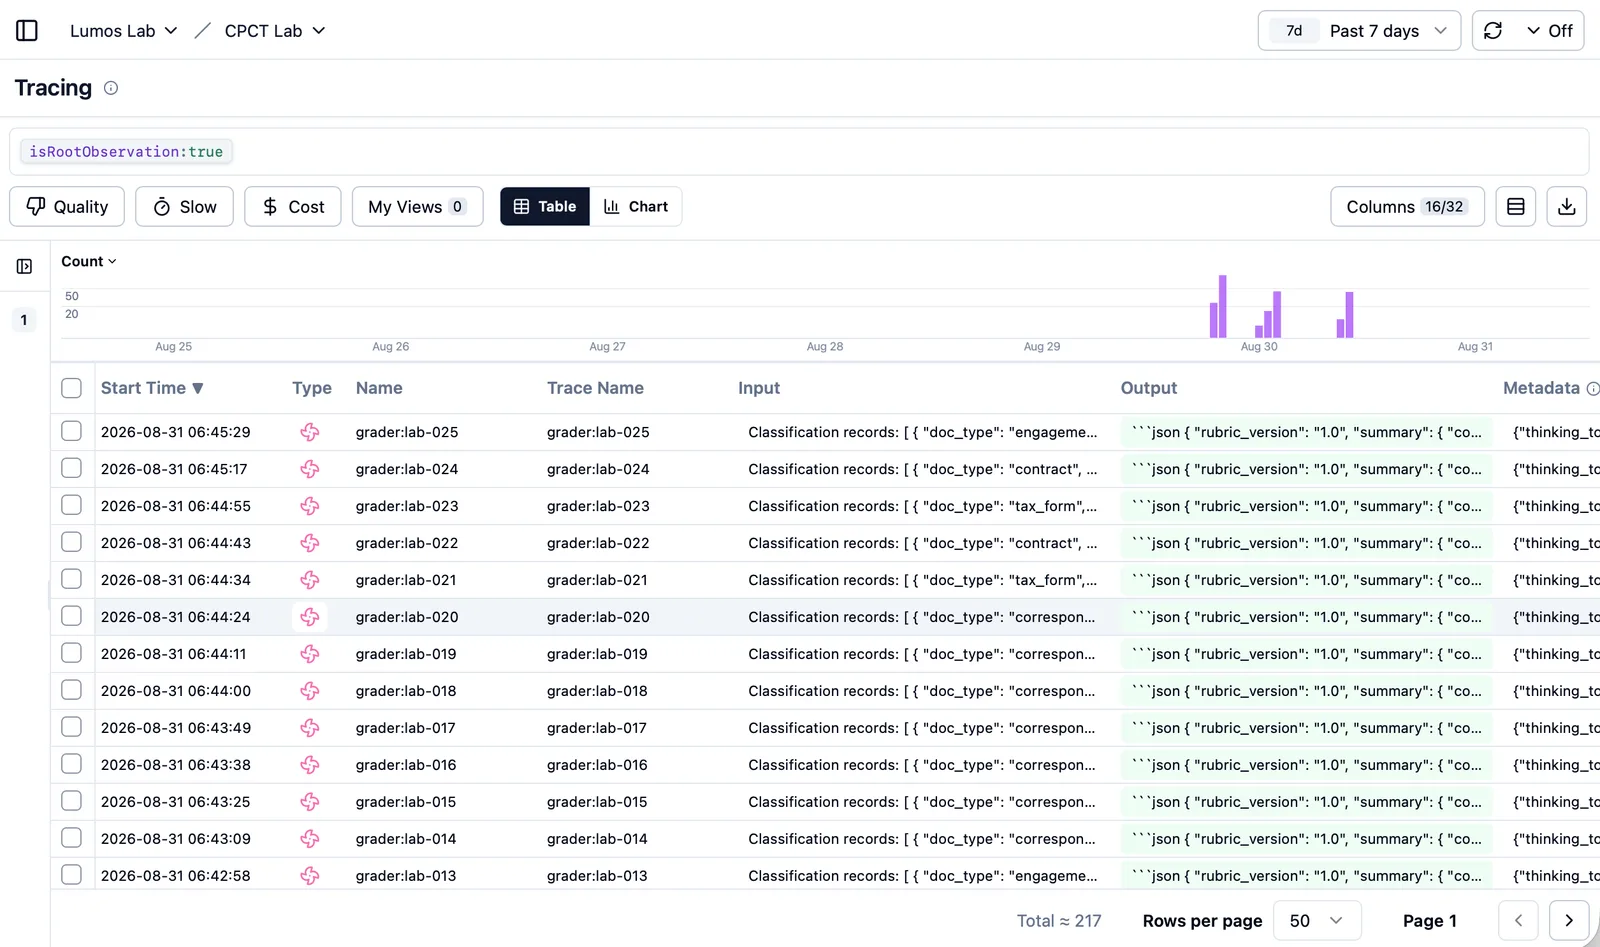This screenshot has width=1600, height=947.
Task: Check the grader:lab-024 row checkbox
Action: point(71,468)
